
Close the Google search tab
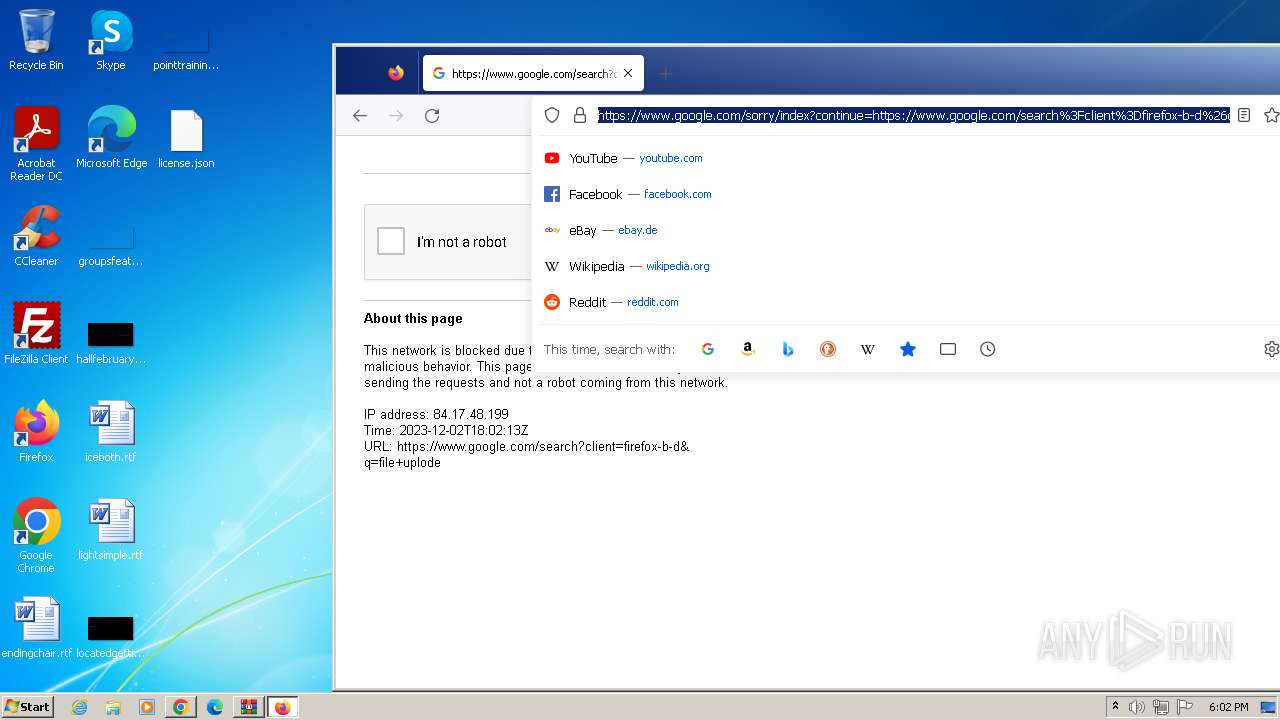[x=628, y=73]
